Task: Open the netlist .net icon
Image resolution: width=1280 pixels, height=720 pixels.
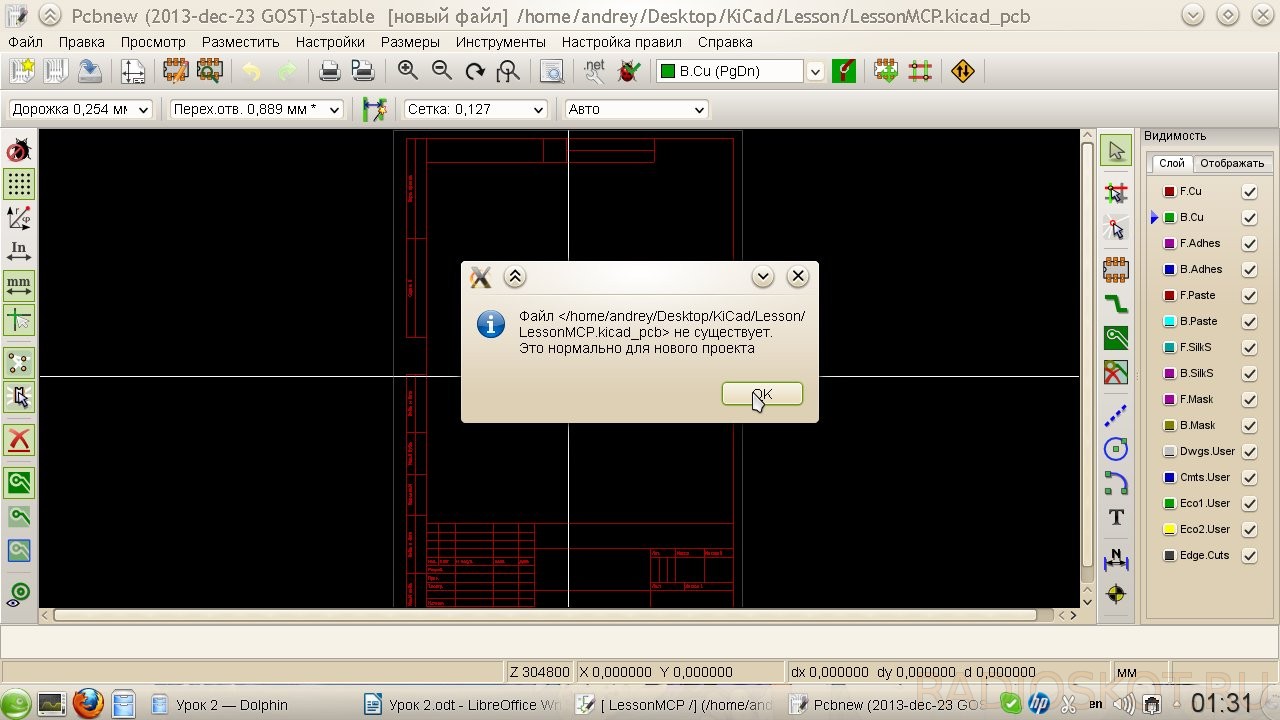Action: click(594, 70)
